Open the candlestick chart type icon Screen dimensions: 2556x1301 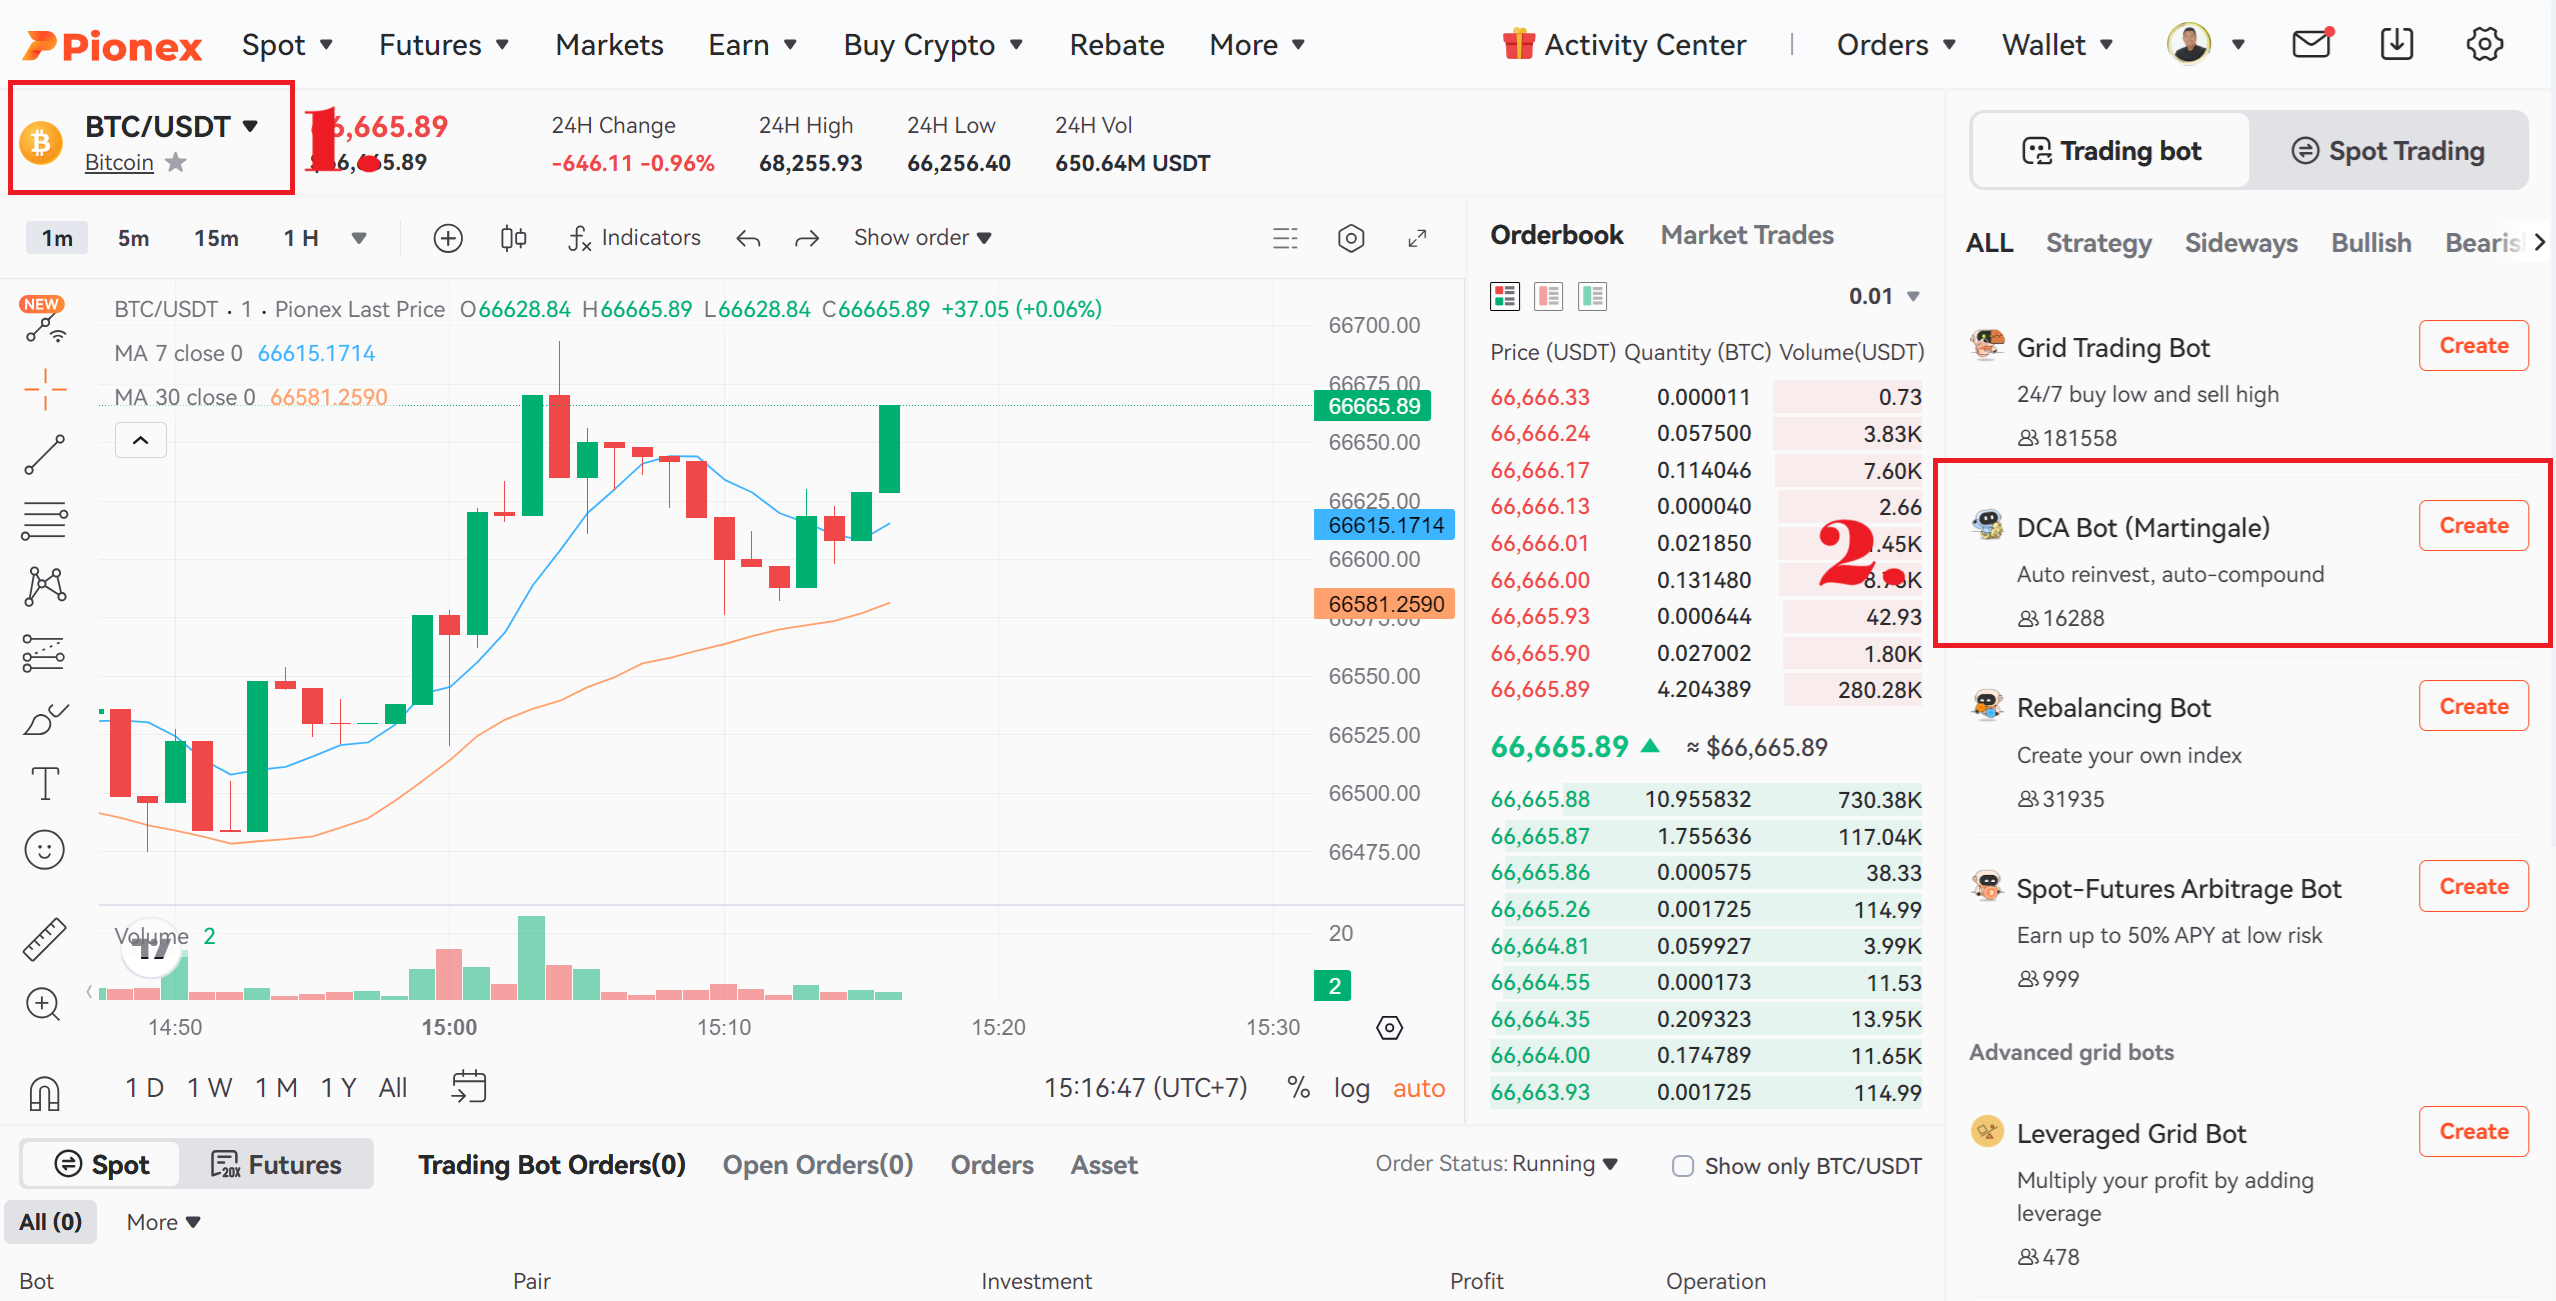click(513, 238)
